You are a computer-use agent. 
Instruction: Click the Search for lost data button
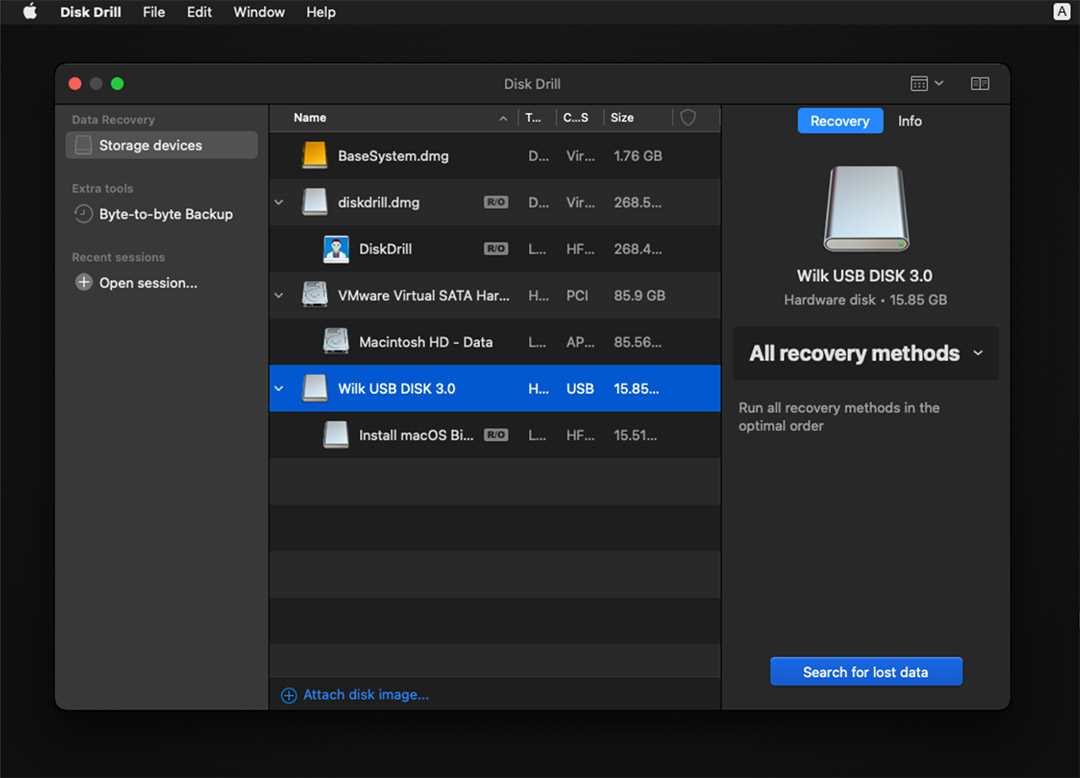[x=865, y=671]
